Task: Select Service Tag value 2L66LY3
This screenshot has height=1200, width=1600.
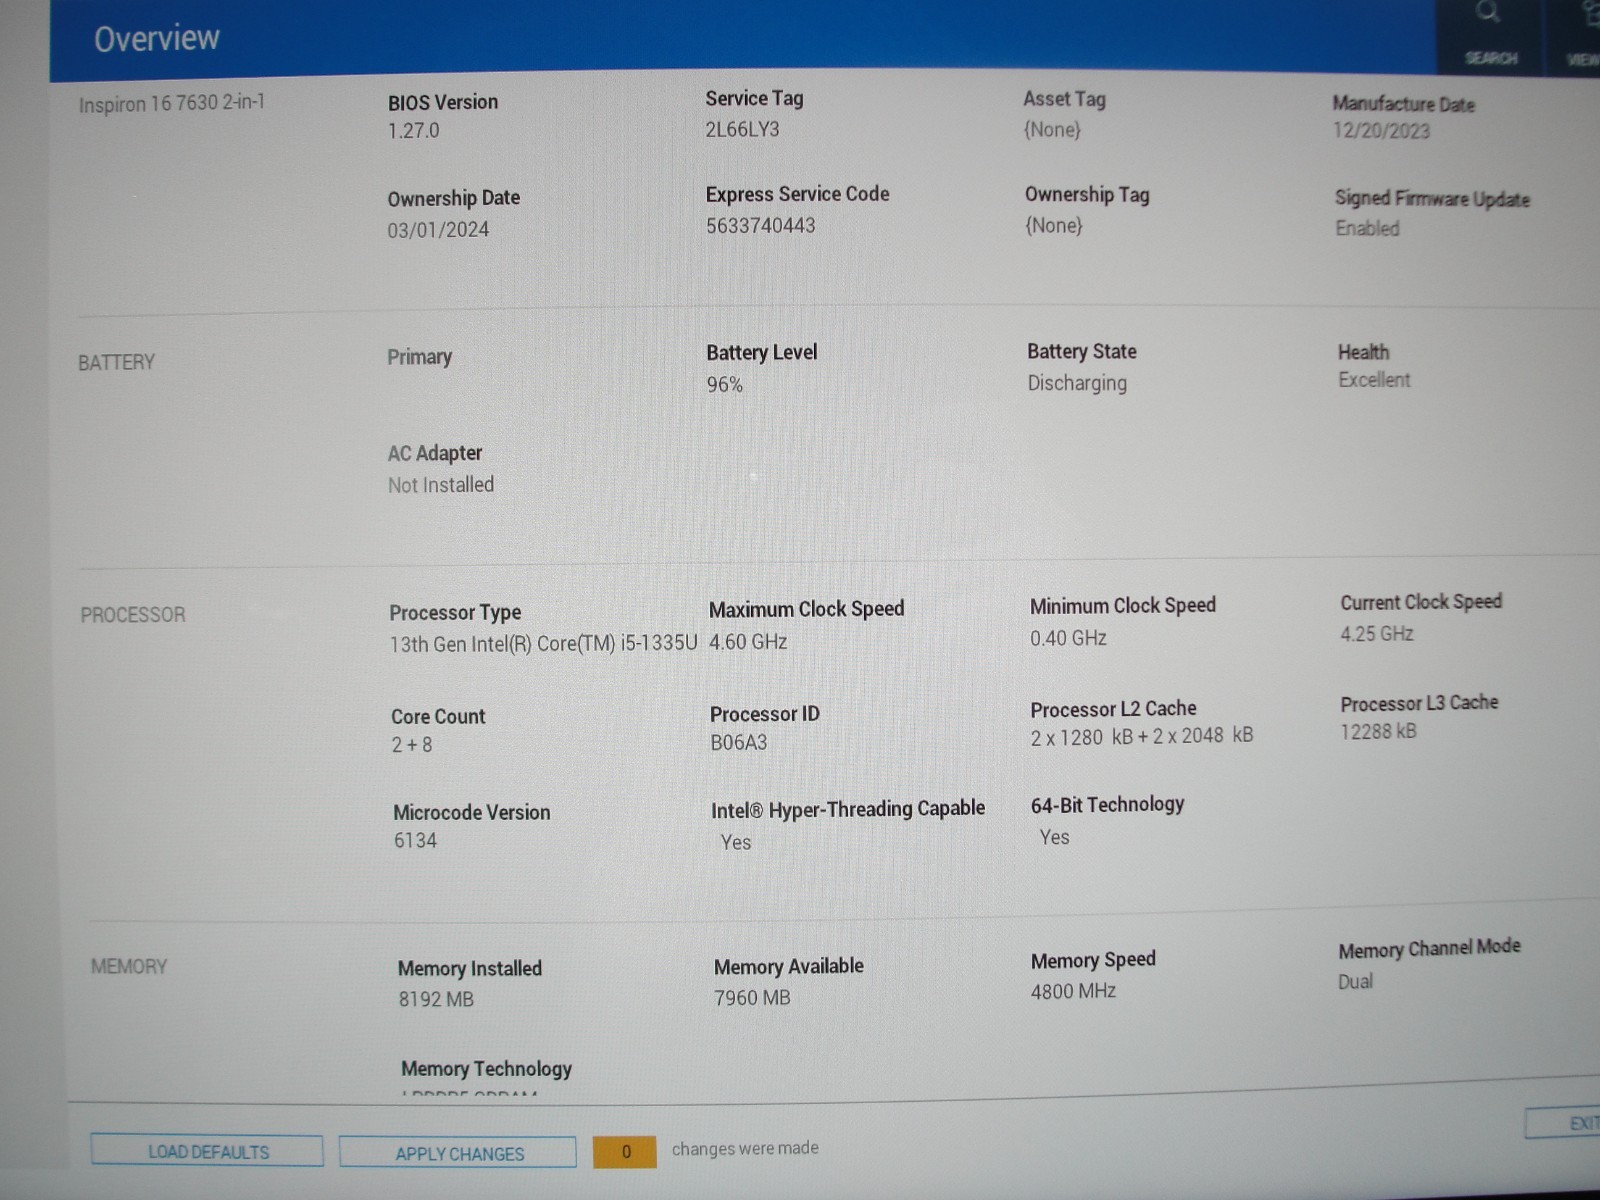Action: point(742,129)
